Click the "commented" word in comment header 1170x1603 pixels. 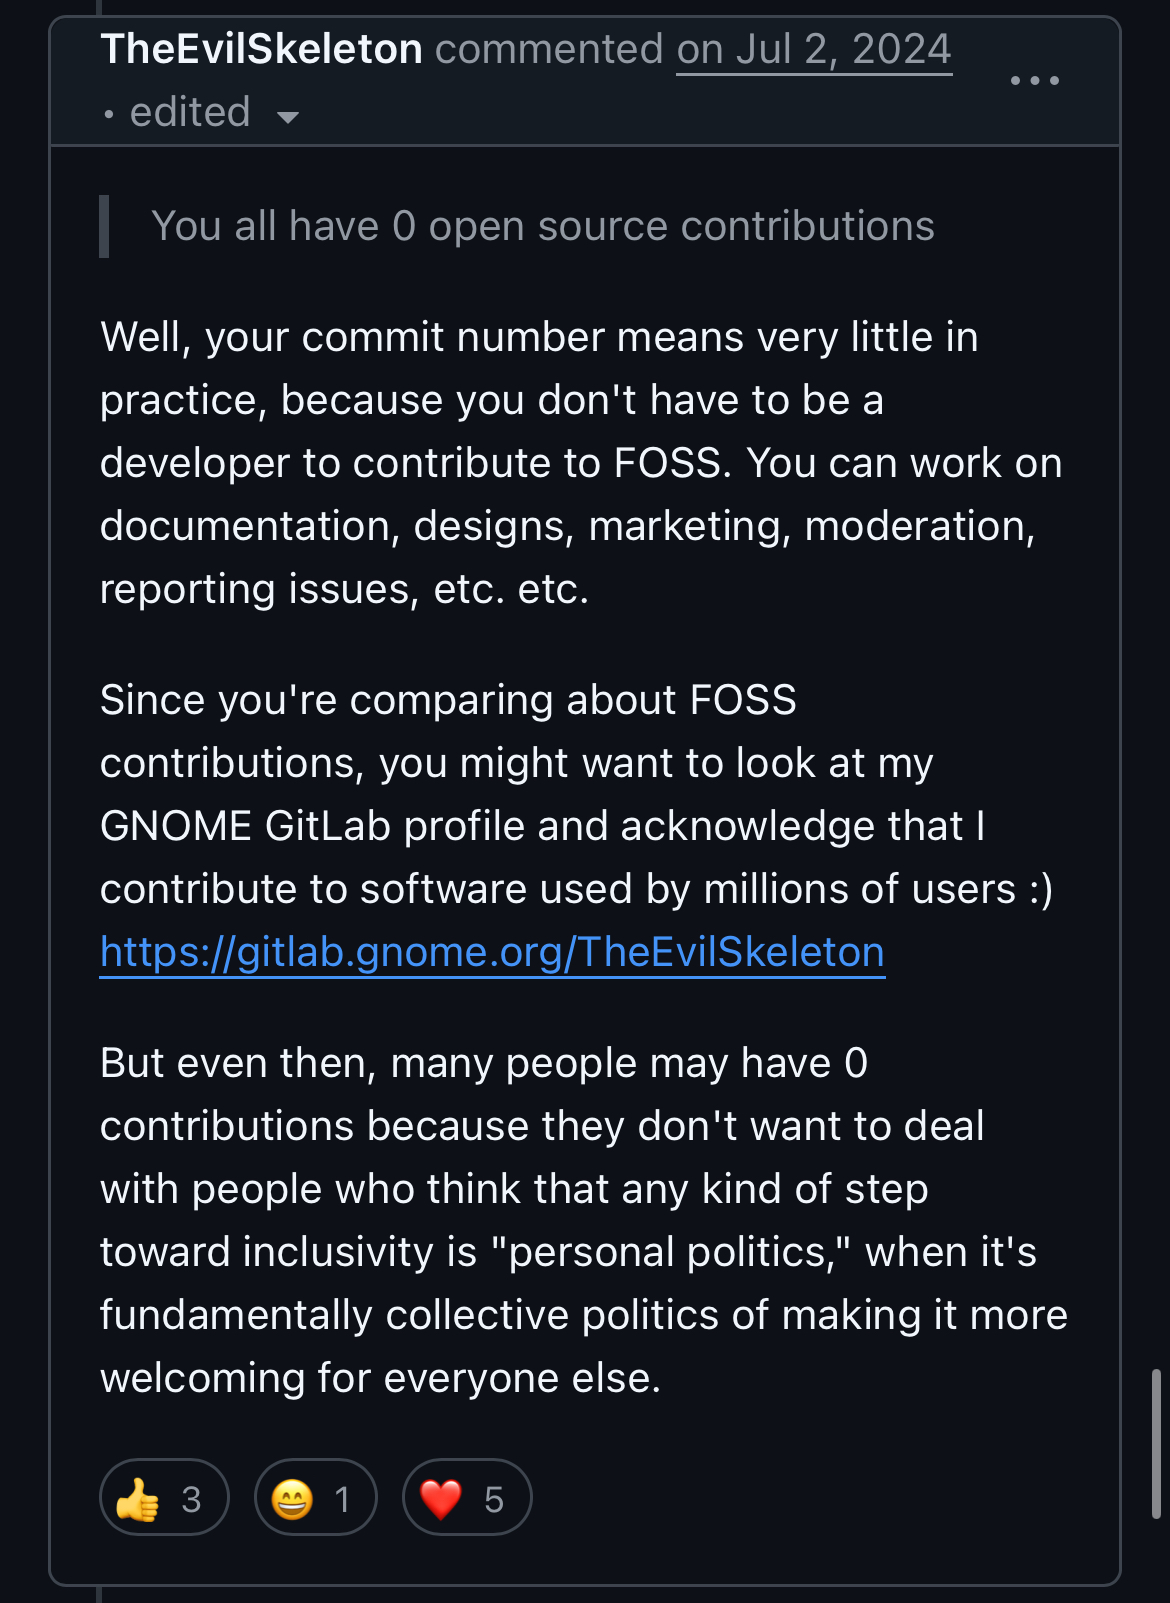[x=549, y=49]
